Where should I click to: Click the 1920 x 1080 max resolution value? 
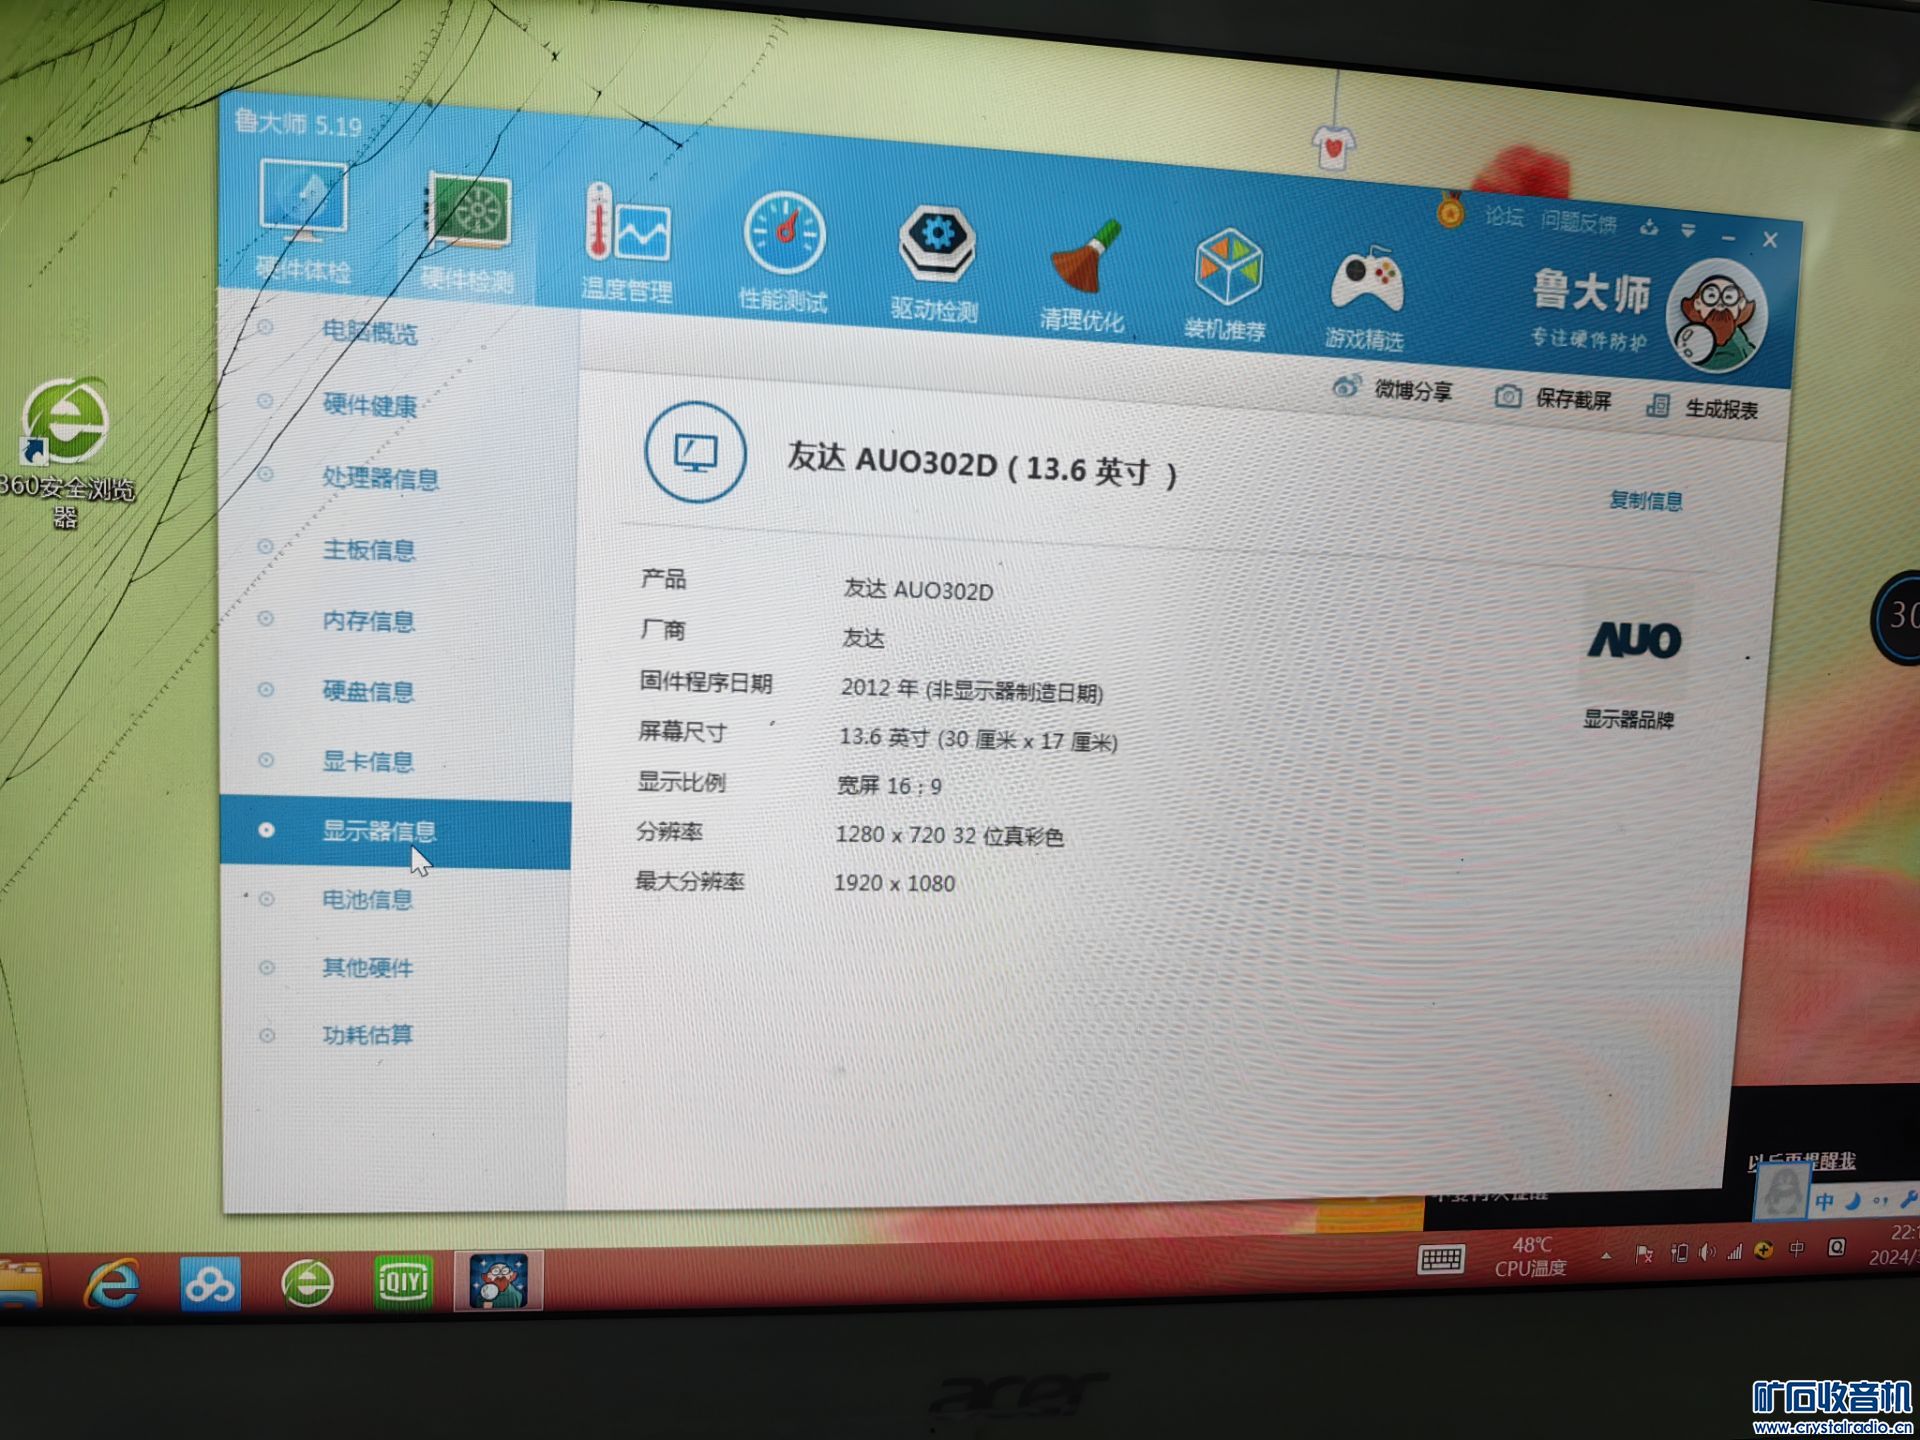(x=894, y=883)
